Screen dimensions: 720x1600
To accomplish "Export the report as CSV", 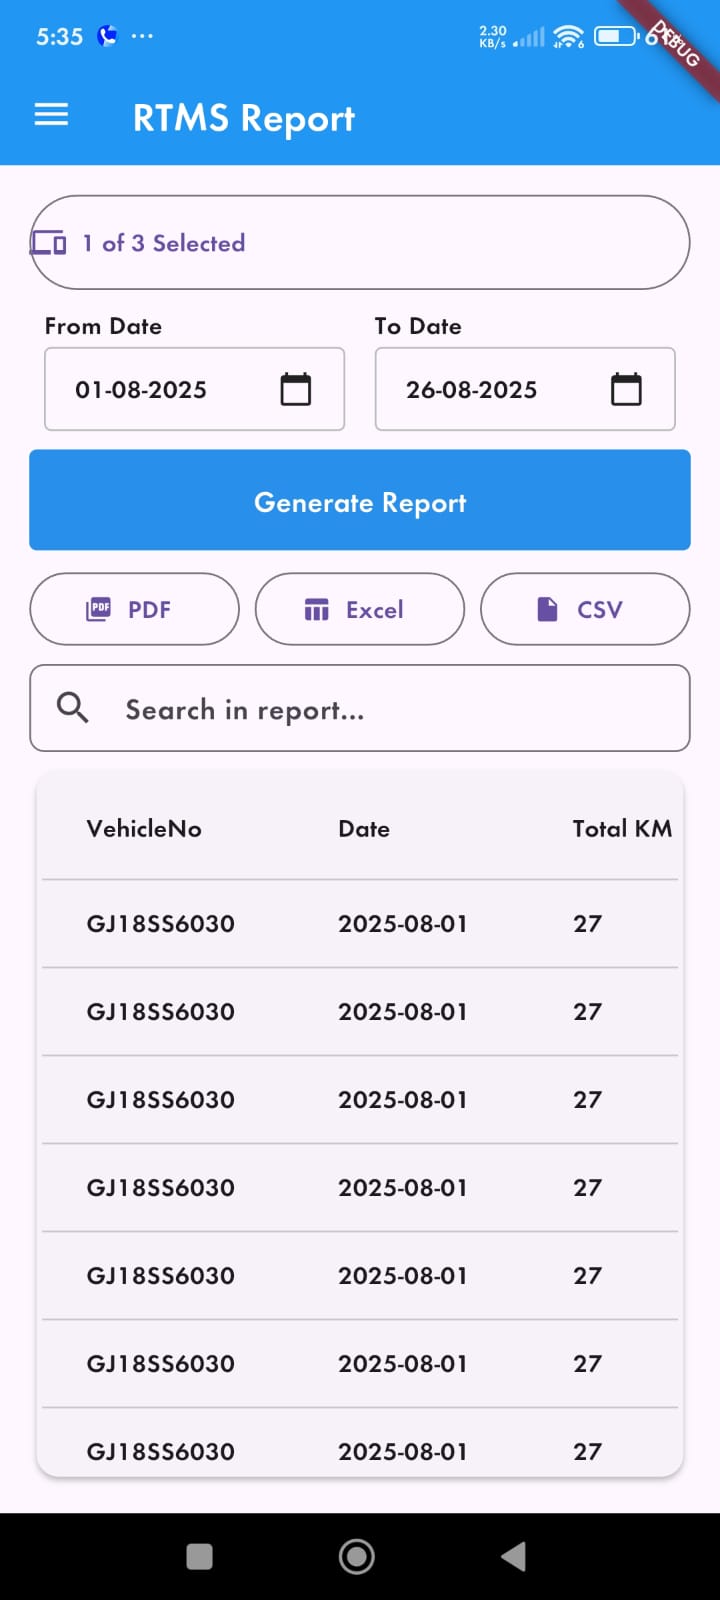I will 585,609.
